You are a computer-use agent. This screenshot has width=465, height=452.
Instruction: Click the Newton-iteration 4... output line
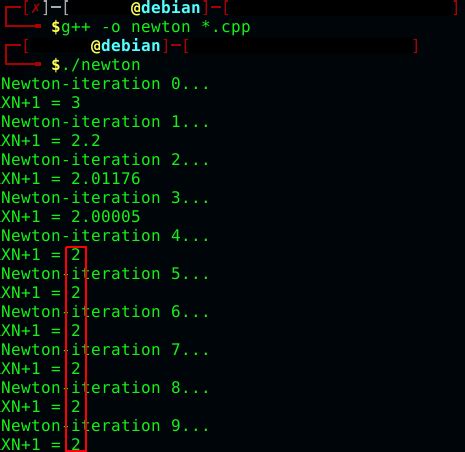(x=105, y=235)
